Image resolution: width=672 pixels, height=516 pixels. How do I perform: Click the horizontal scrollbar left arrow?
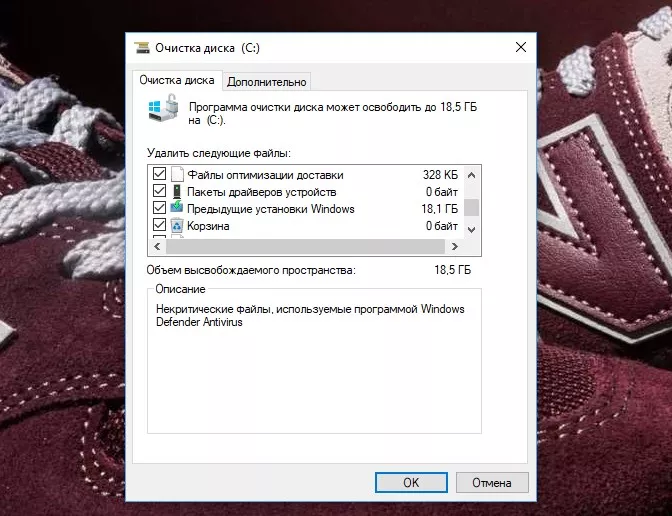tap(155, 245)
